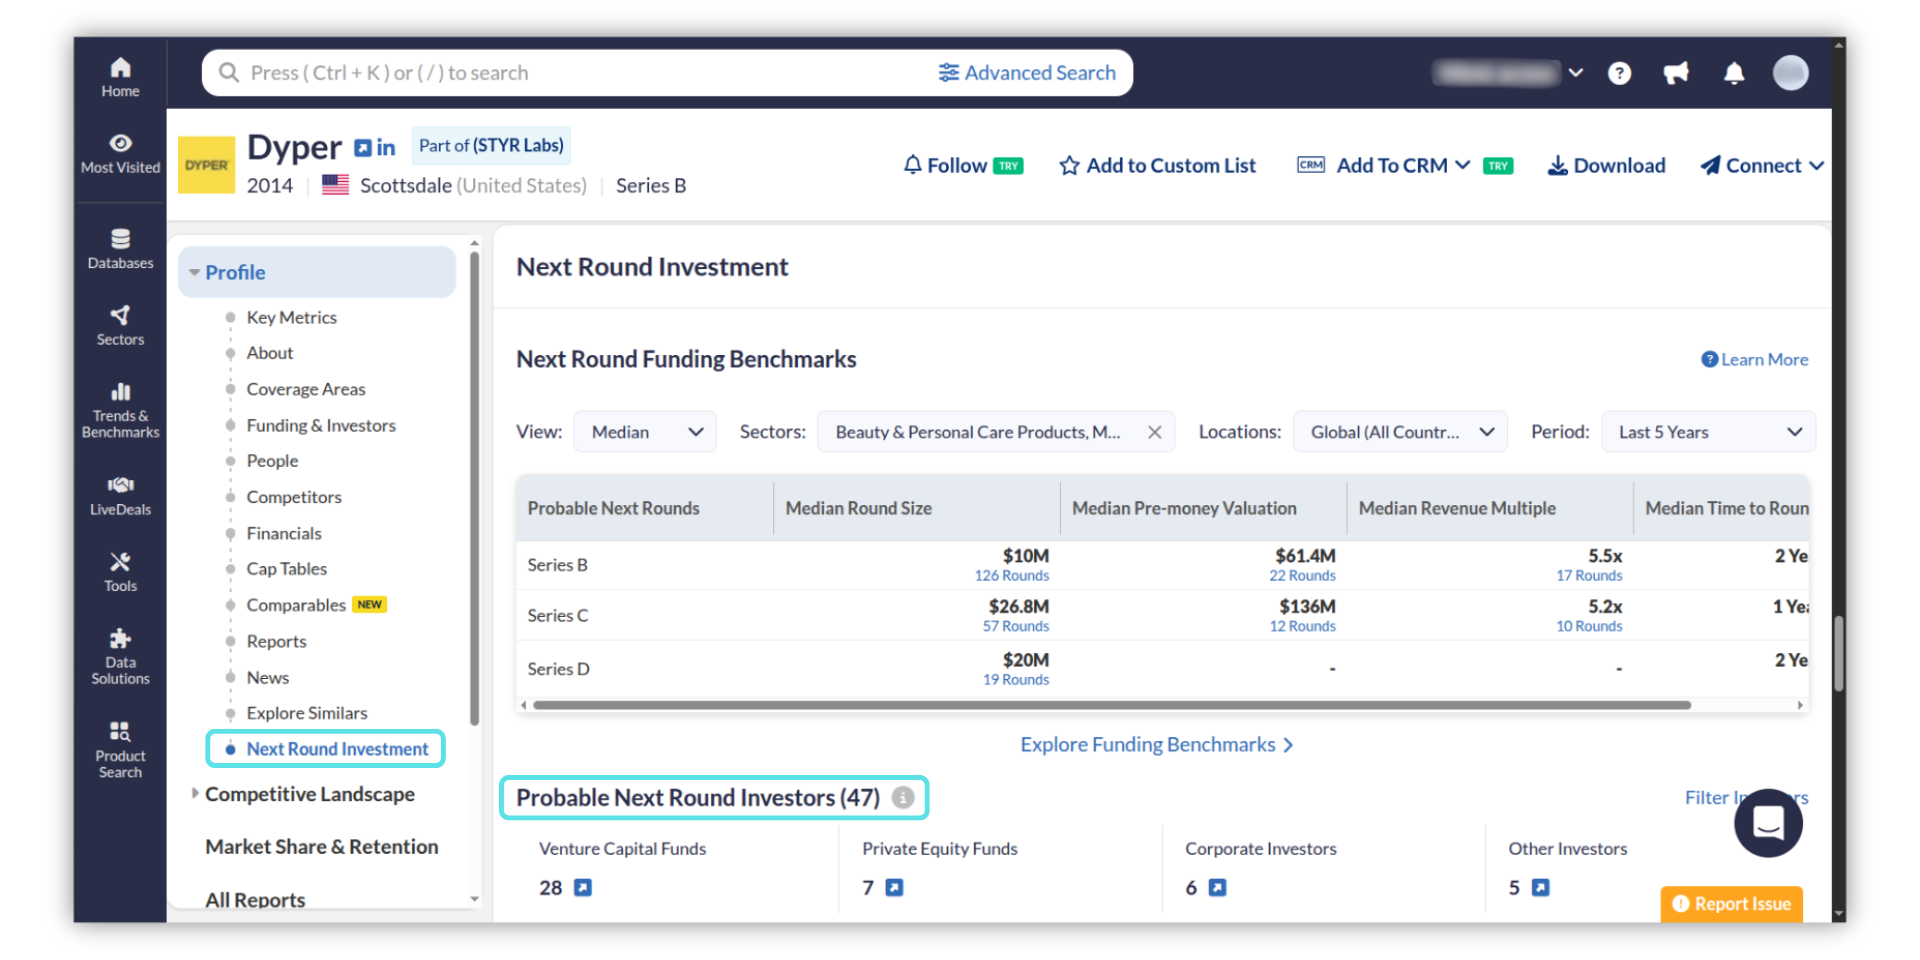Click the table's horizontal scrollbar
Viewport: 1920px width, 960px height.
tap(1110, 705)
